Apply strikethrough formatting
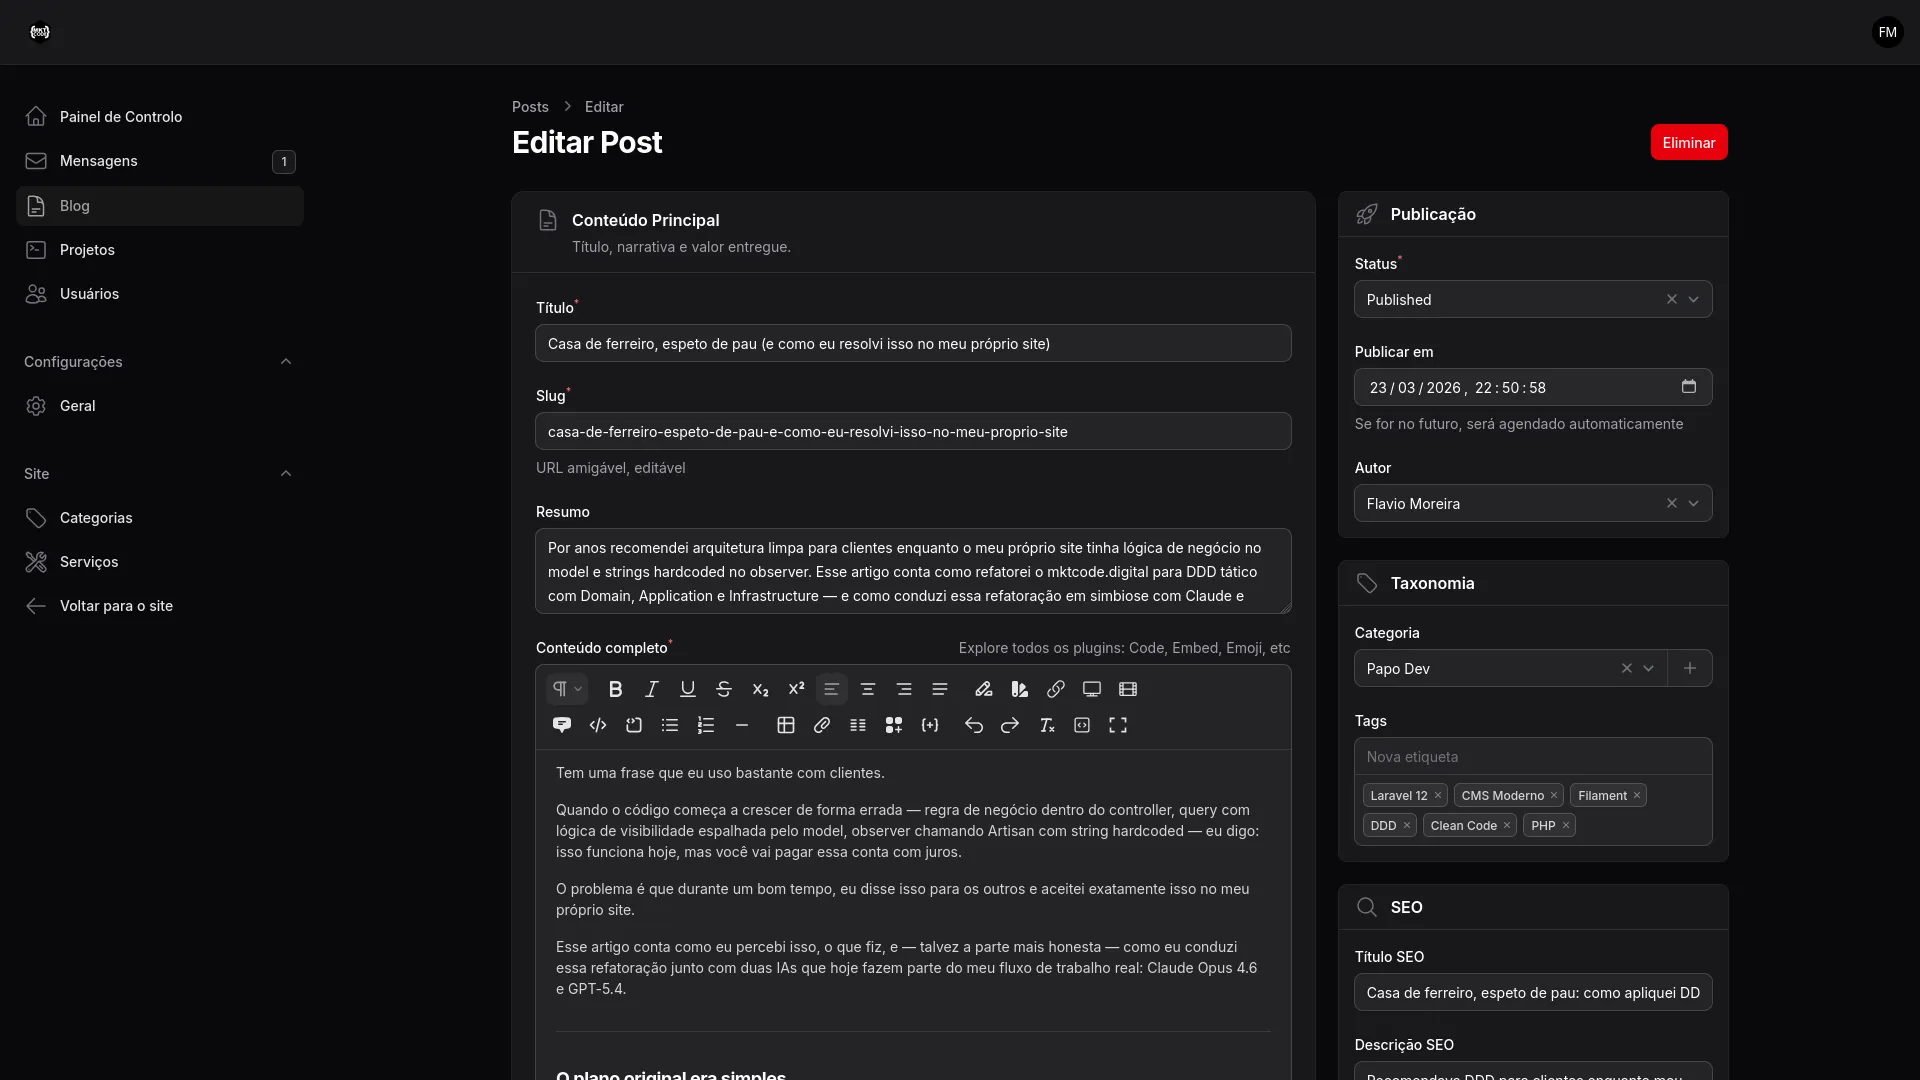Image resolution: width=1920 pixels, height=1080 pixels. 724,689
